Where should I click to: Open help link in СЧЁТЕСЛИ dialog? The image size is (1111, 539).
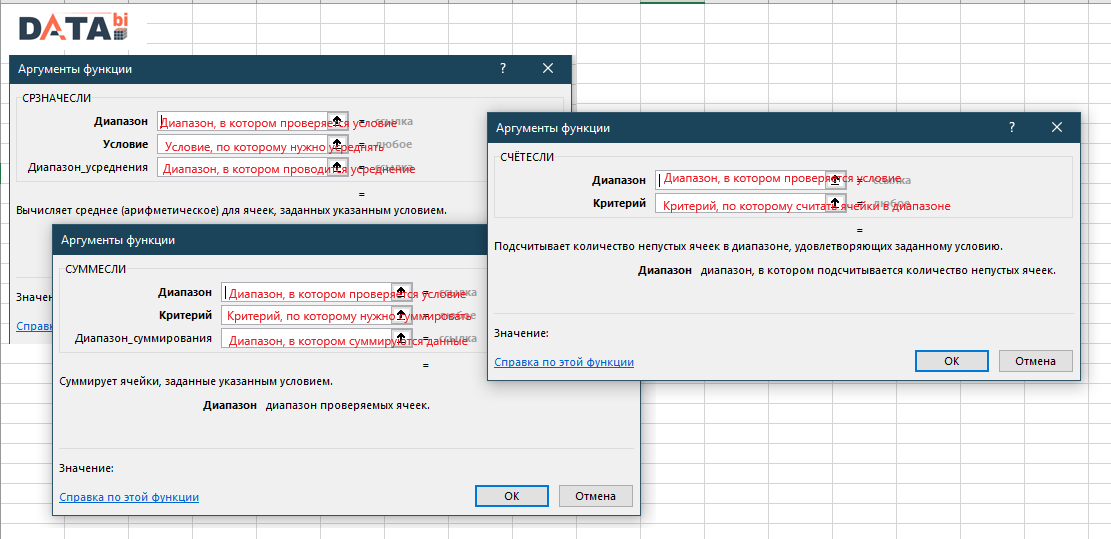(564, 362)
